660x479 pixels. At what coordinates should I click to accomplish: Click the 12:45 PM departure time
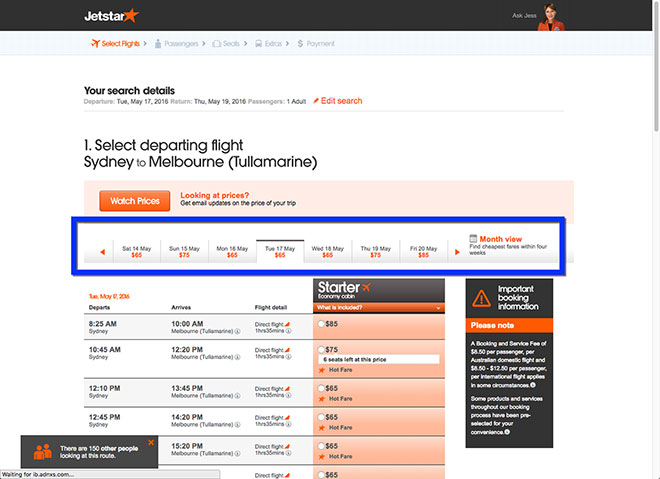click(x=104, y=417)
